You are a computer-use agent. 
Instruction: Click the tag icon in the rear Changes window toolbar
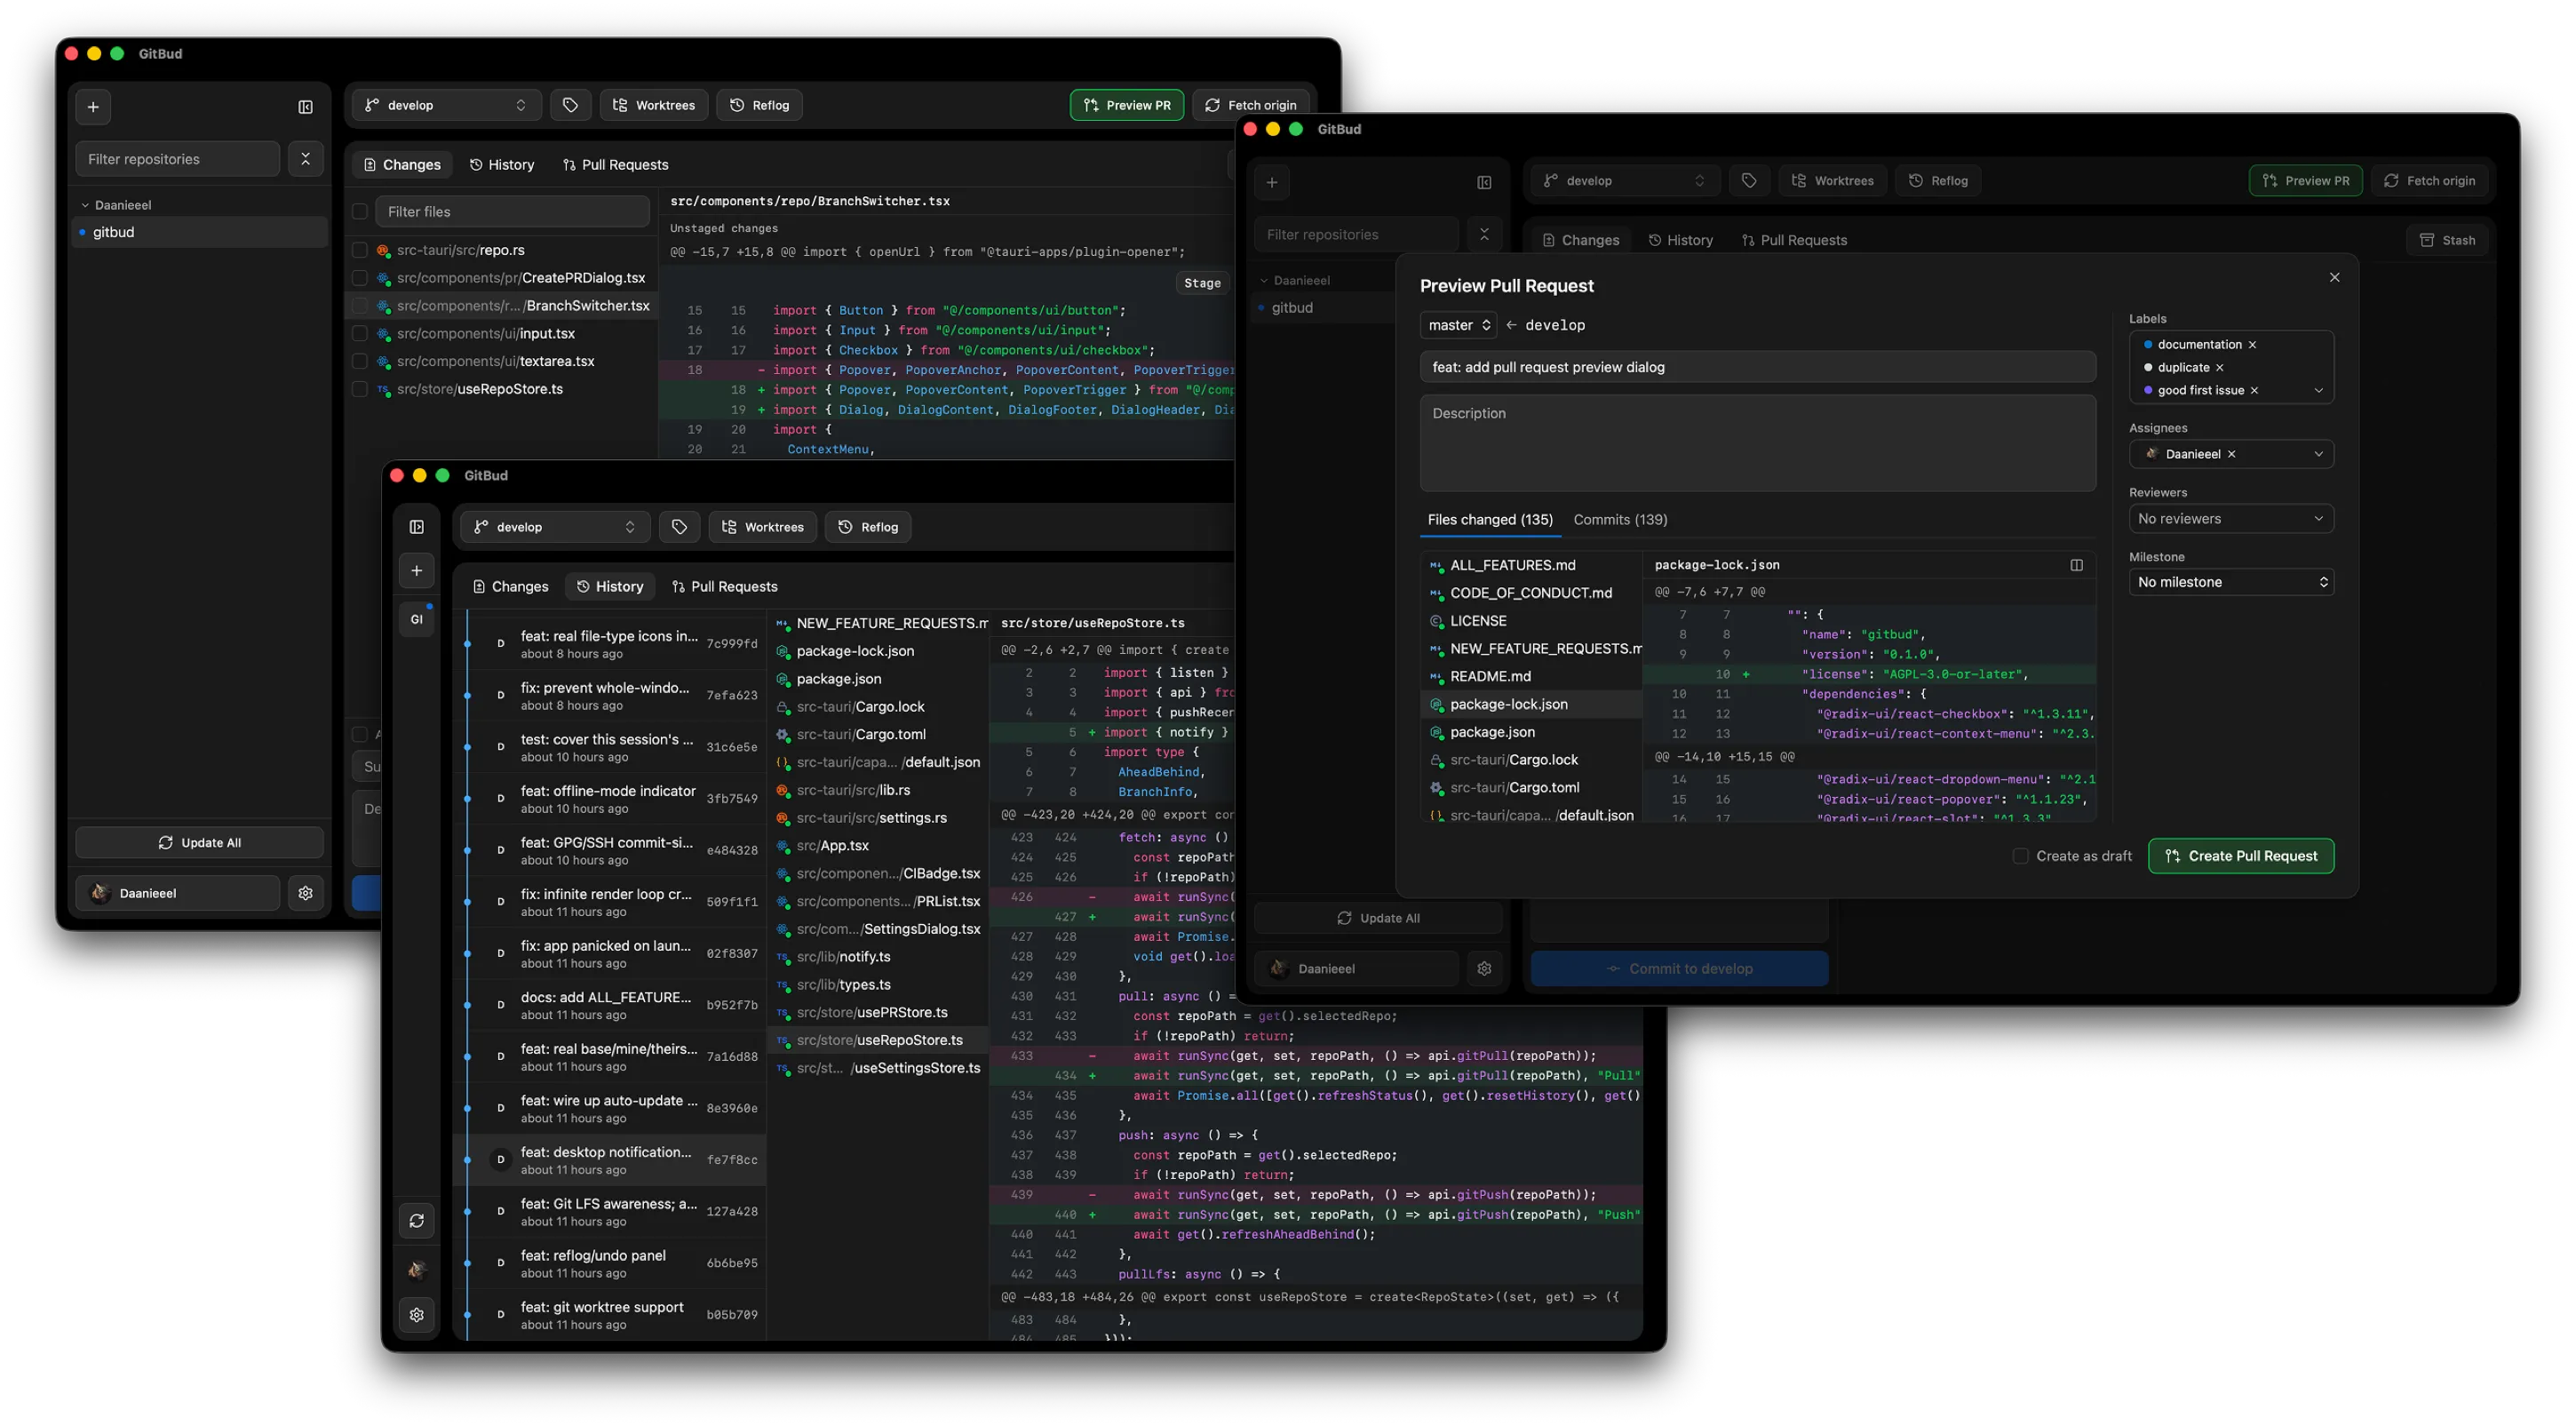tap(570, 105)
